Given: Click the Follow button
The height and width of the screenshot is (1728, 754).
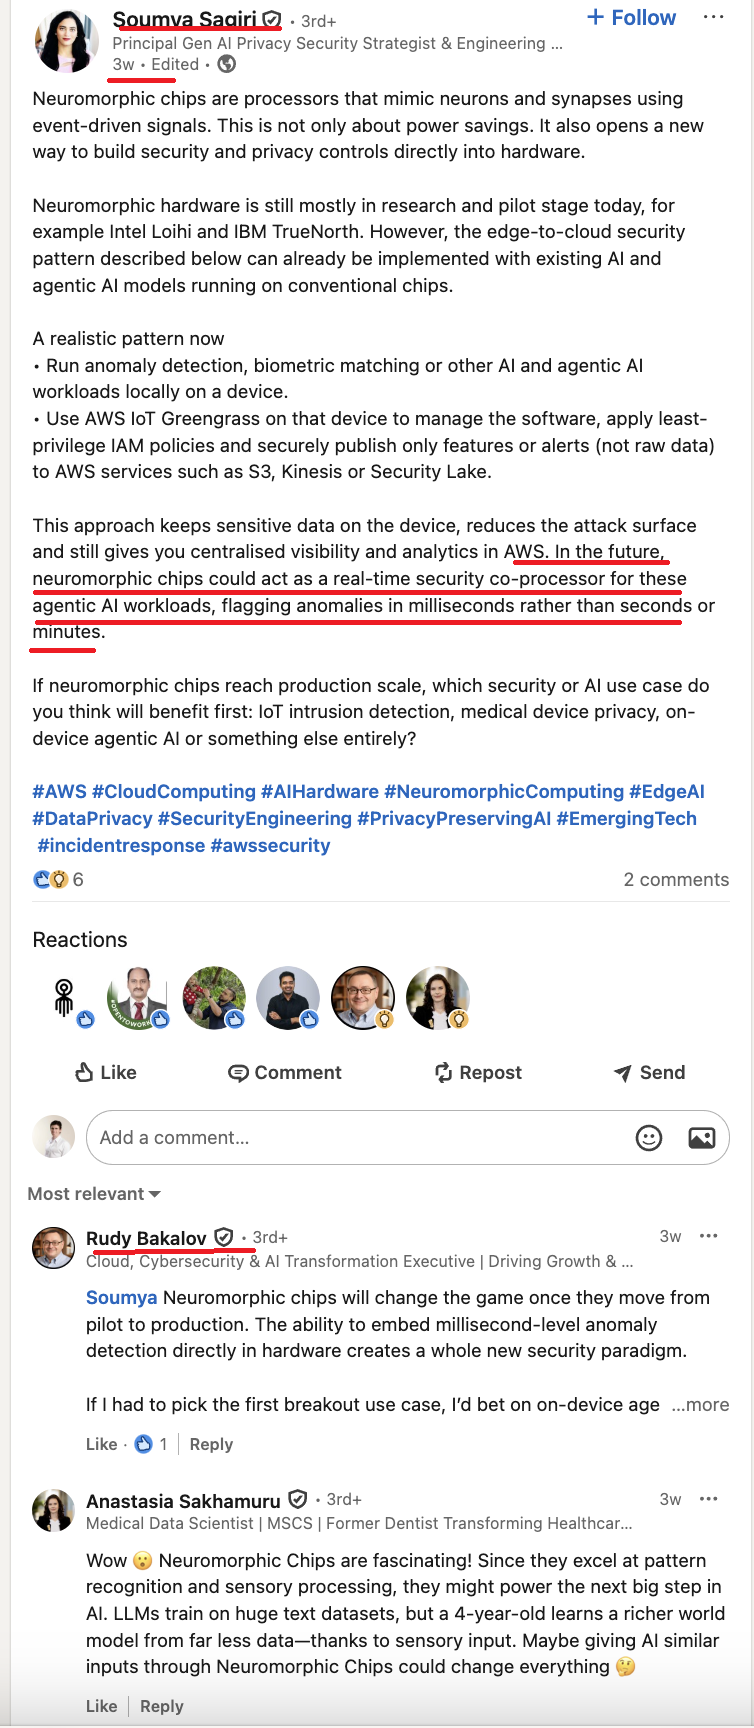Looking at the screenshot, I should 630,17.
